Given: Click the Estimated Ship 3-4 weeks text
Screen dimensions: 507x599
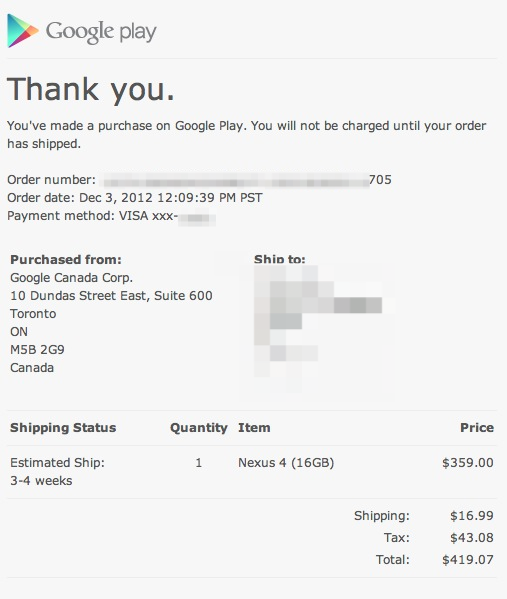Looking at the screenshot, I should coord(57,472).
